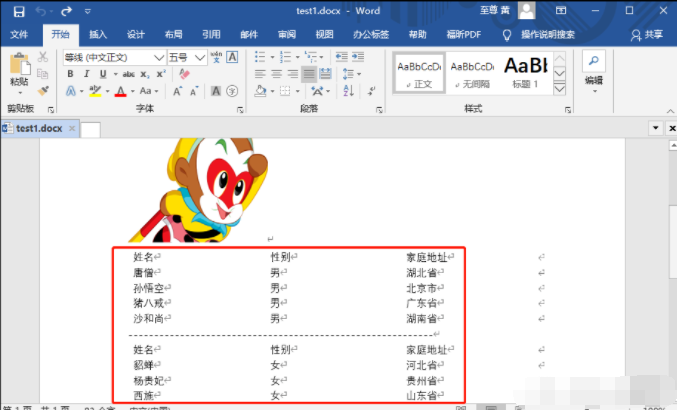Save the document with the floppy icon
Screen dimensions: 677x410
pos(19,11)
